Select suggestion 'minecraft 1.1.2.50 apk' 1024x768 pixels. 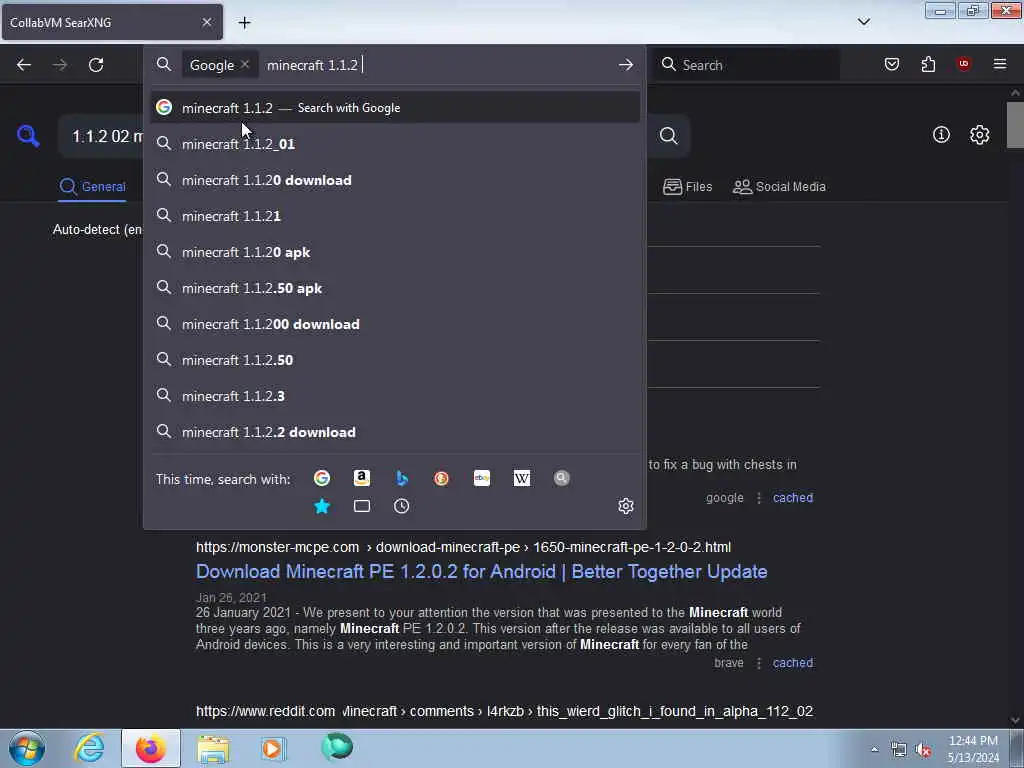(395, 288)
